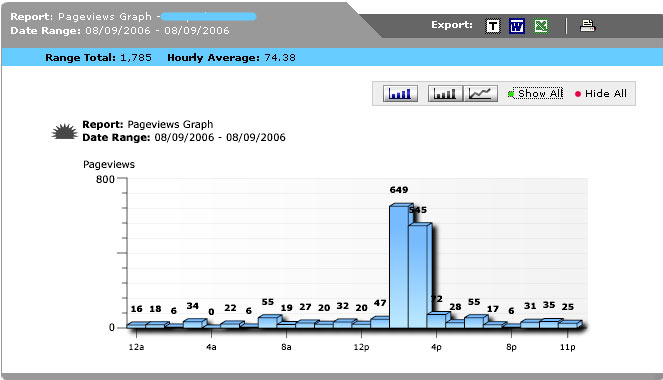Screen dimensions: 663x380
Task: Click Hide All to hide all series
Action: [x=605, y=93]
